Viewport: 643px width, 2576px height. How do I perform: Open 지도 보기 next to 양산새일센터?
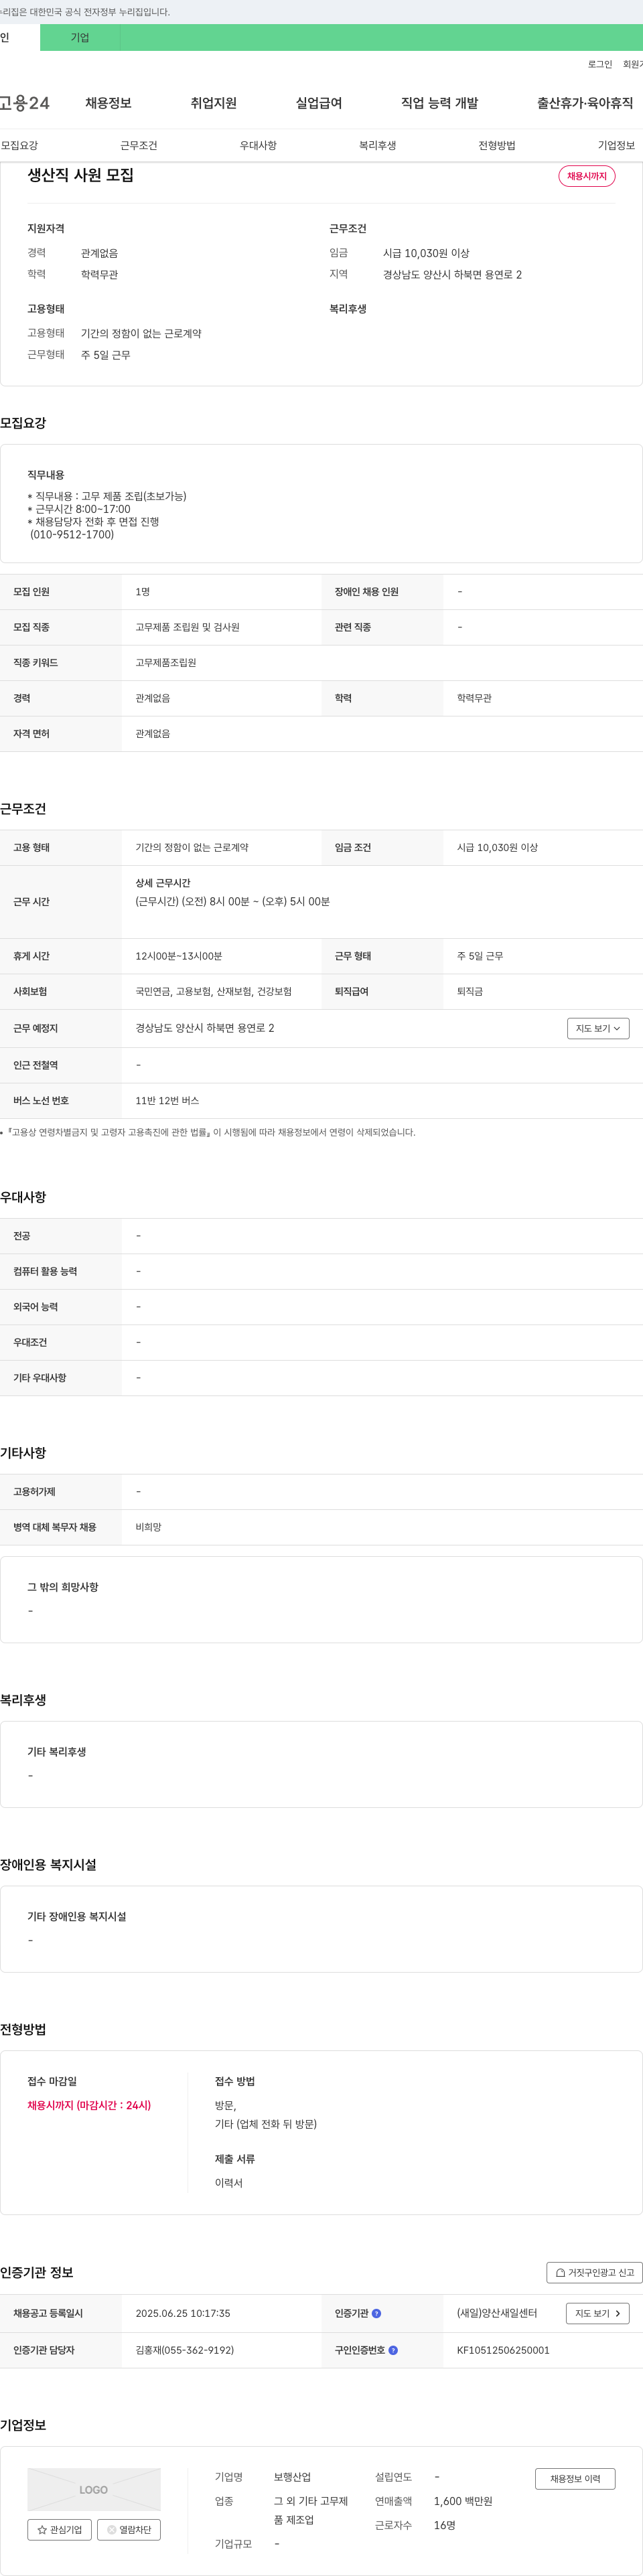[x=598, y=2313]
